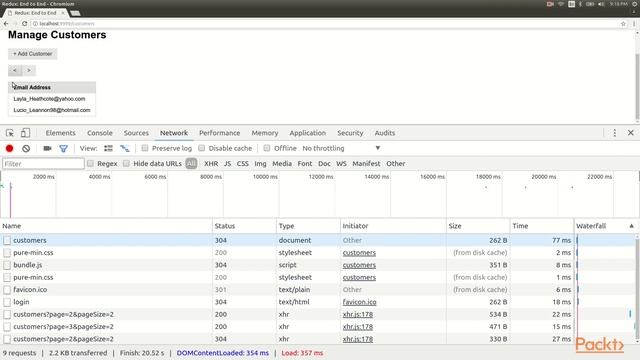Enable the Preserve log checkbox

(145, 148)
